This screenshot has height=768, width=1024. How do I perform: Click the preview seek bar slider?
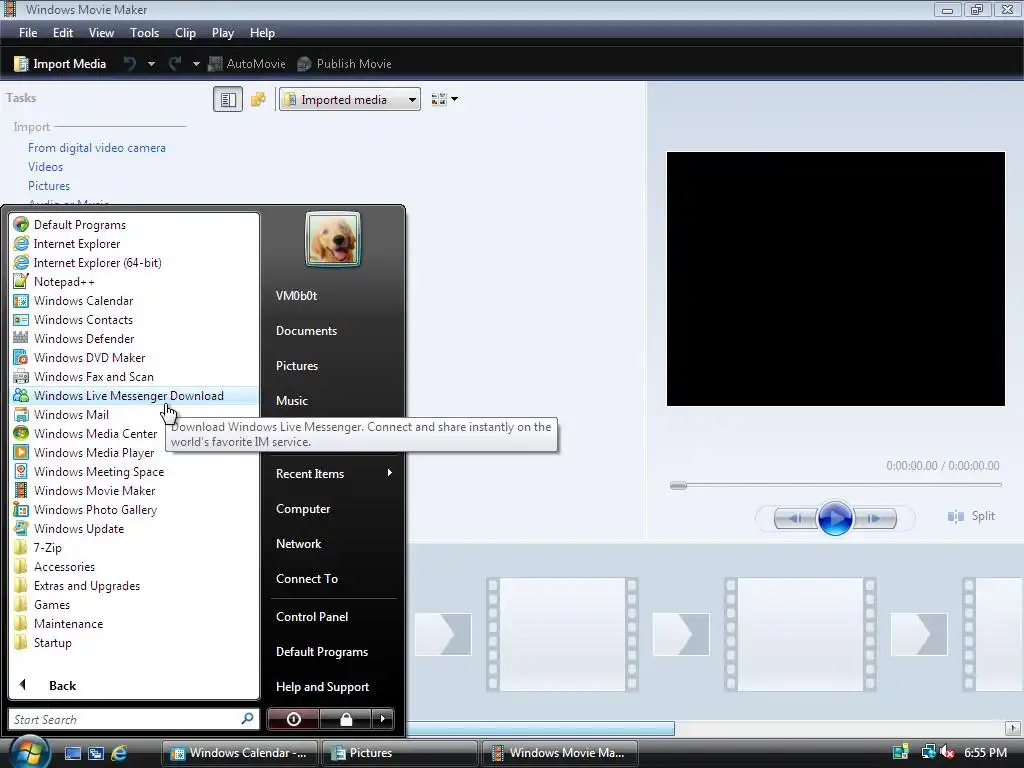click(679, 485)
